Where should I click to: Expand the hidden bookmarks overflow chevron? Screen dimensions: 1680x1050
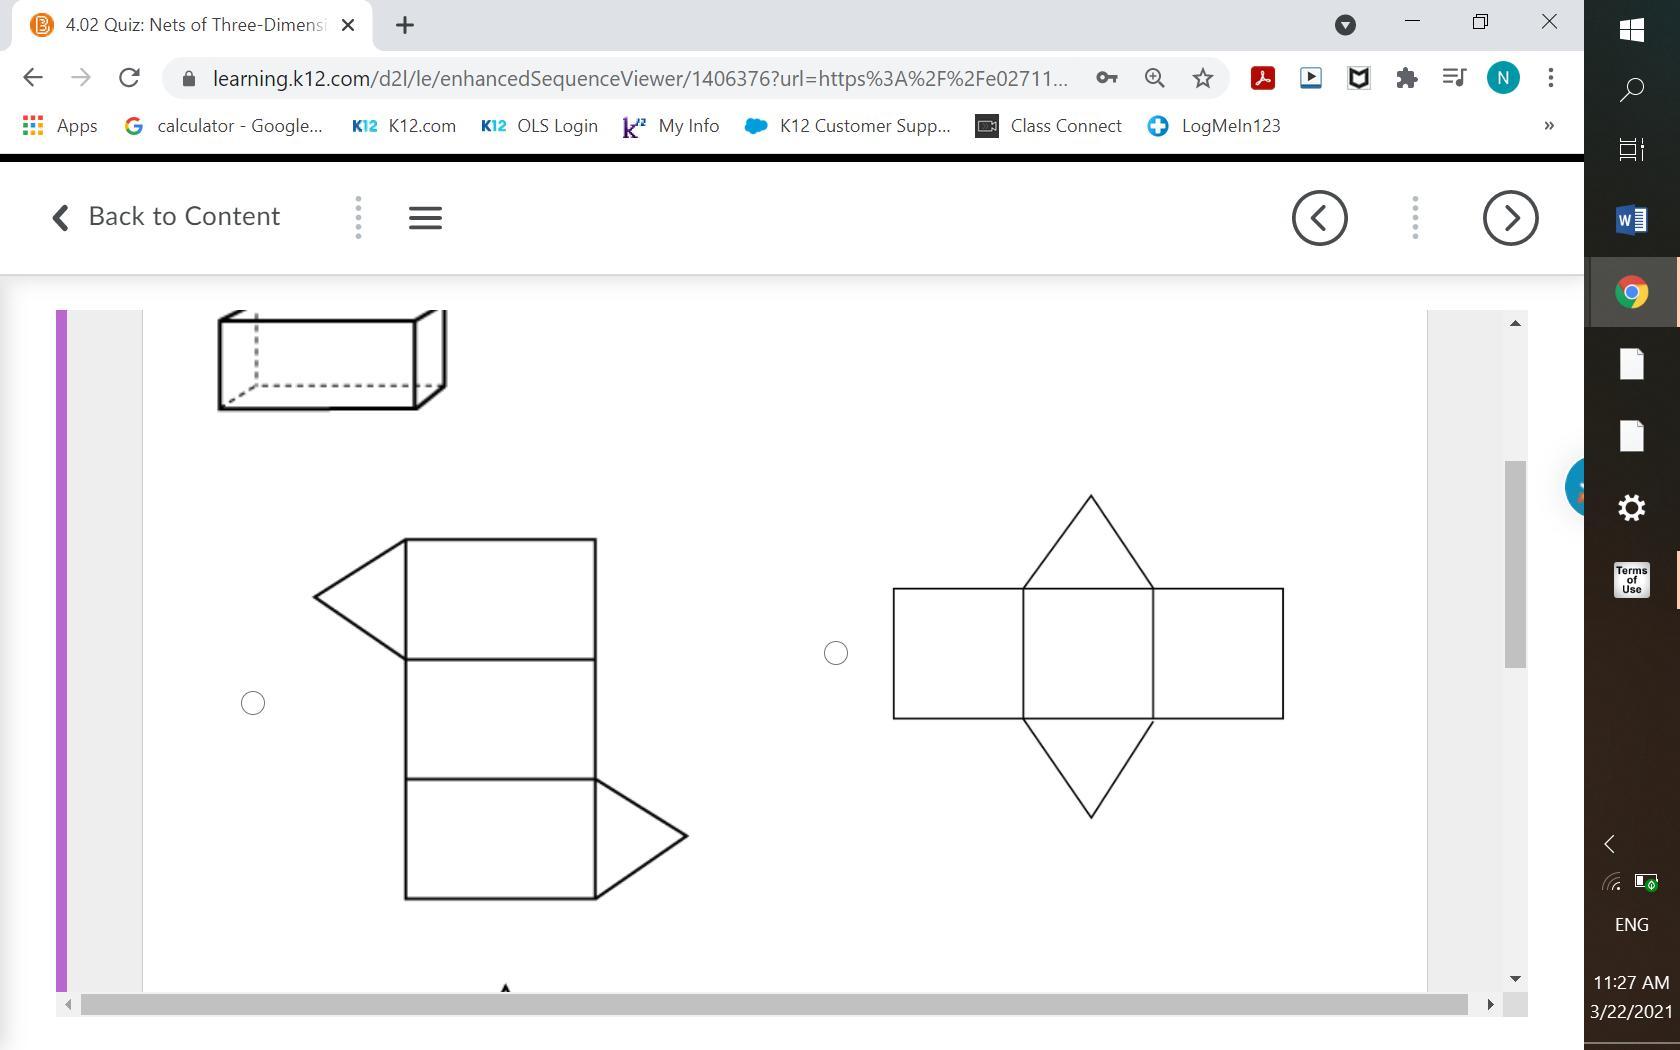[x=1549, y=126]
